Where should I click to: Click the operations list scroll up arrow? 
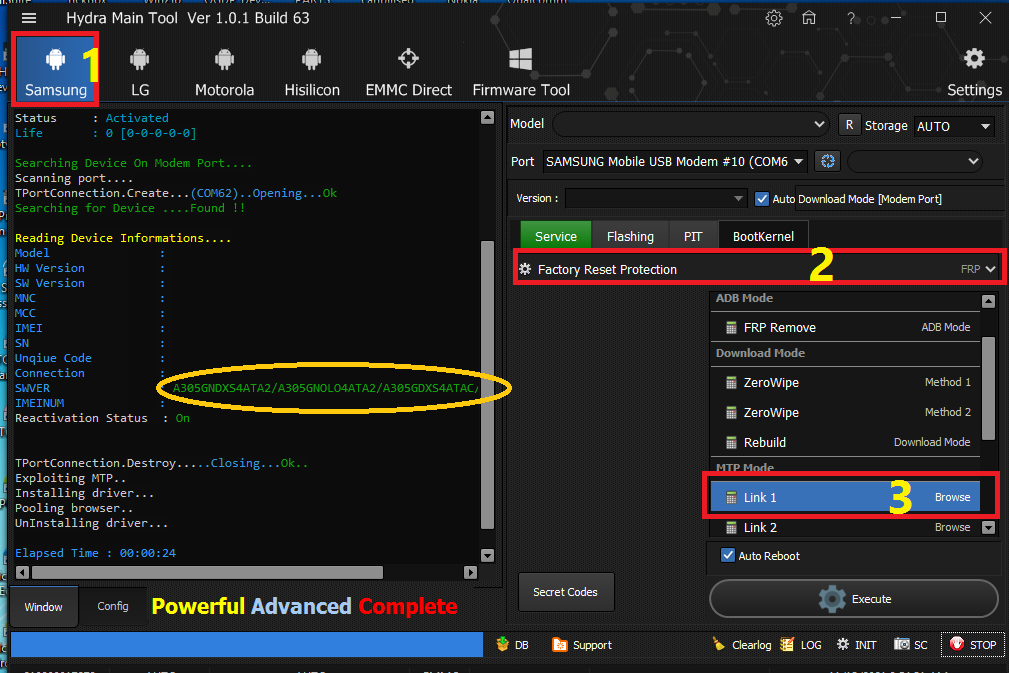pyautogui.click(x=988, y=300)
